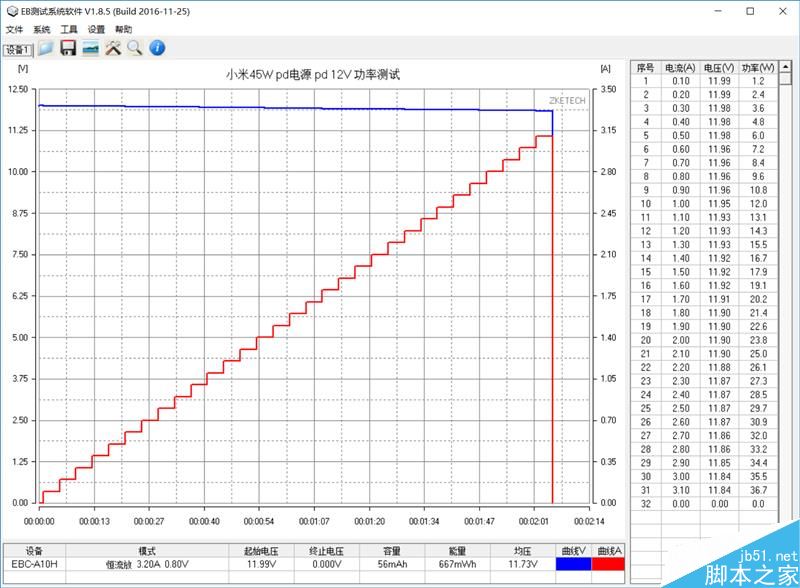Select data row 20 with current 2.00
Image resolution: width=800 pixels, height=588 pixels.
coord(705,340)
